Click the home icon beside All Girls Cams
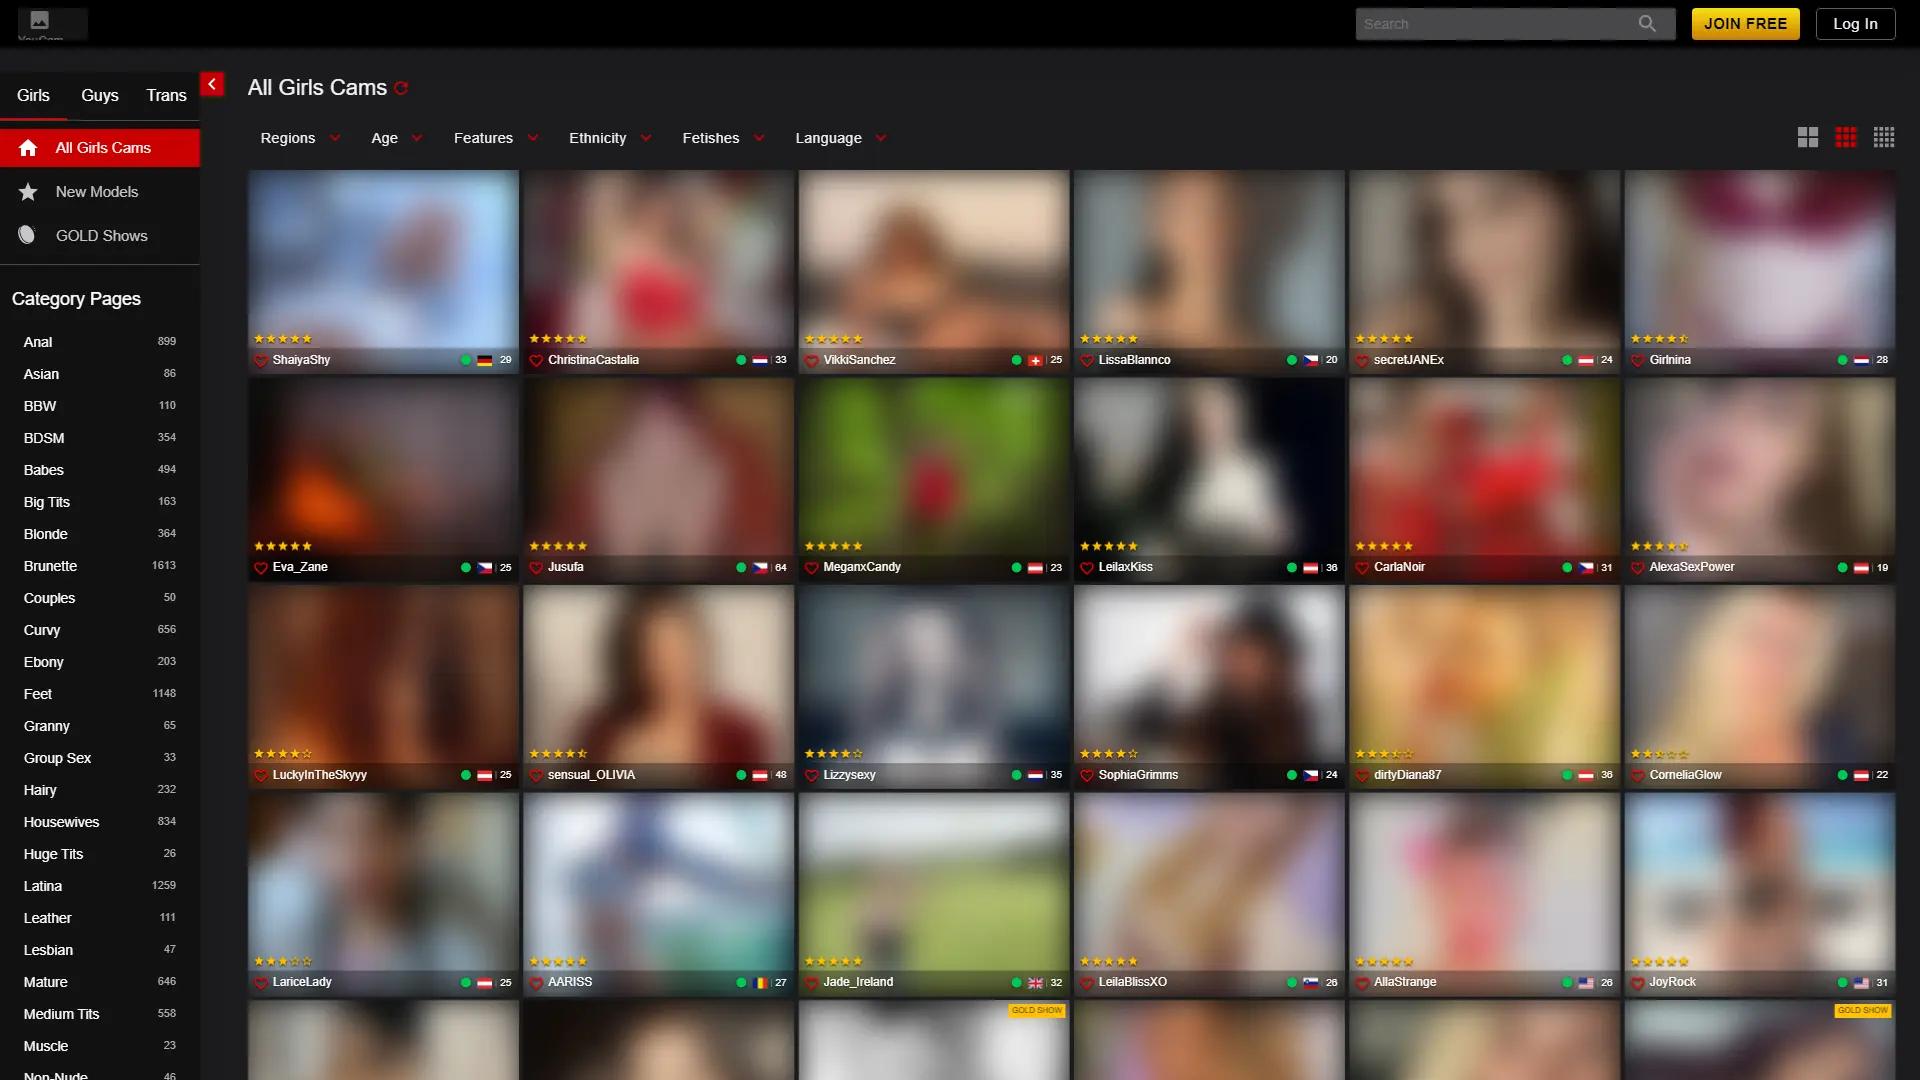Image resolution: width=1920 pixels, height=1080 pixels. (28, 147)
